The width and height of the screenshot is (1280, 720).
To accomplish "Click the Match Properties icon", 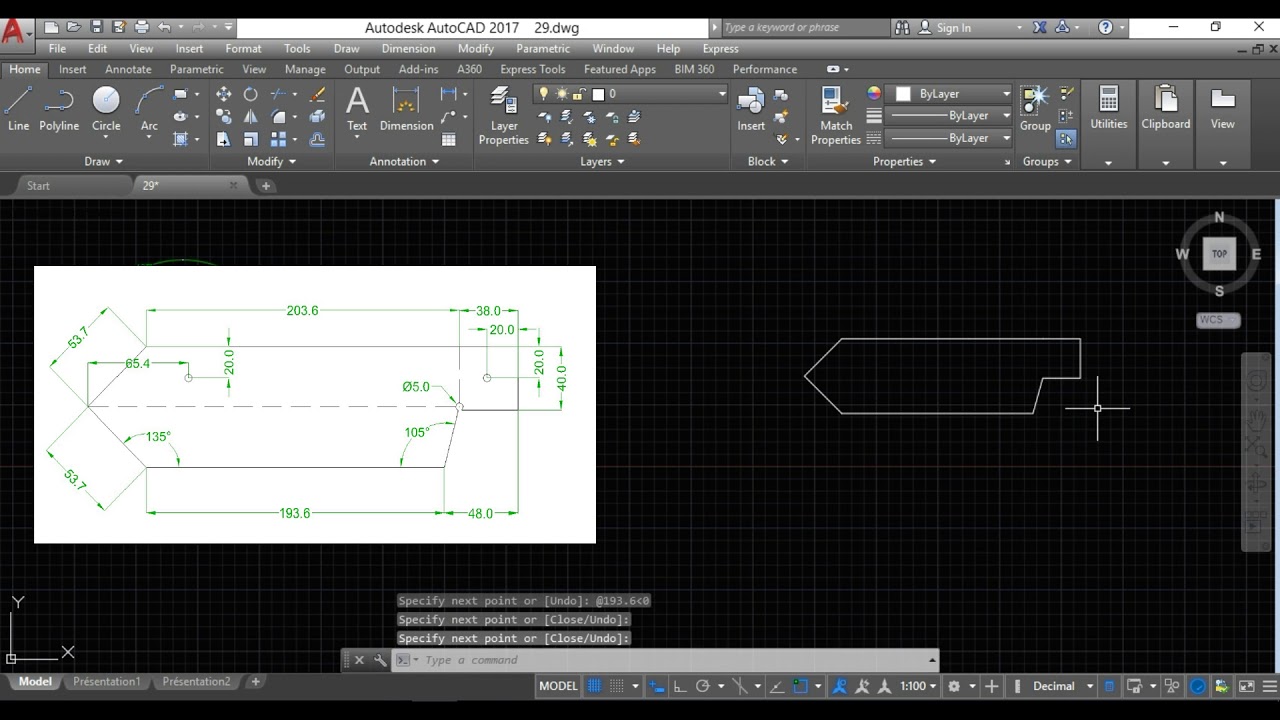I will point(835,116).
